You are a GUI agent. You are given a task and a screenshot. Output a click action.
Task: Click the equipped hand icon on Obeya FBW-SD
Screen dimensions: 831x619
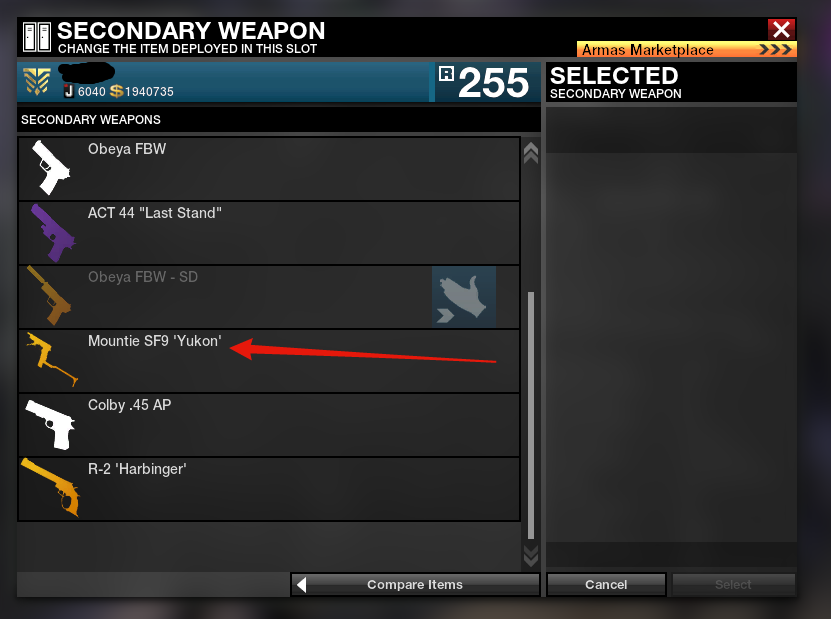click(464, 297)
